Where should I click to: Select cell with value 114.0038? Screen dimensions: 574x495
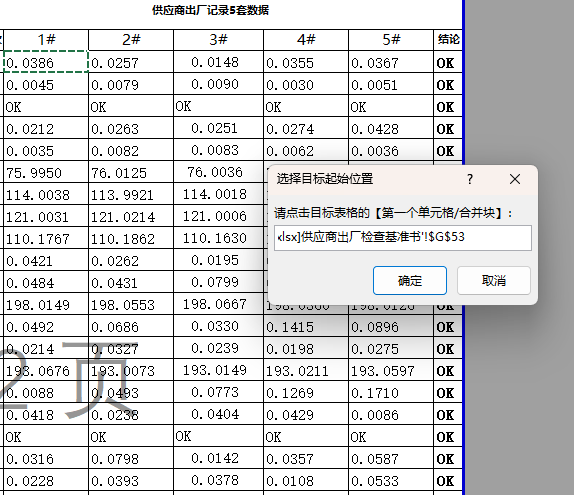click(46, 194)
